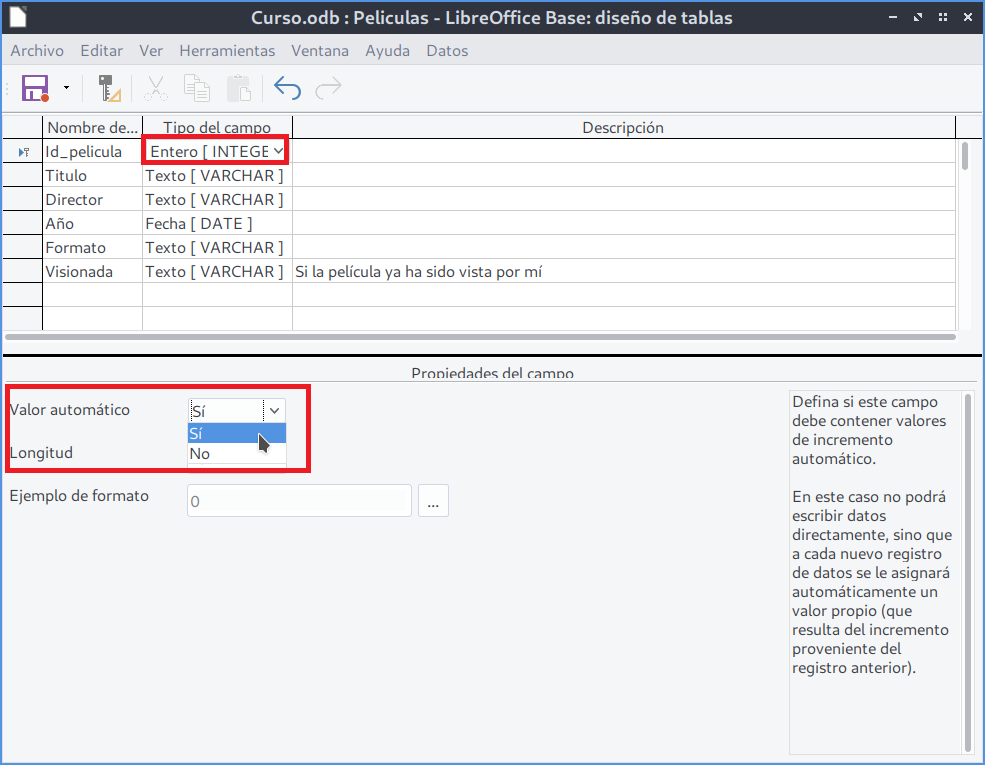Click the Save icon in the toolbar

click(x=36, y=88)
